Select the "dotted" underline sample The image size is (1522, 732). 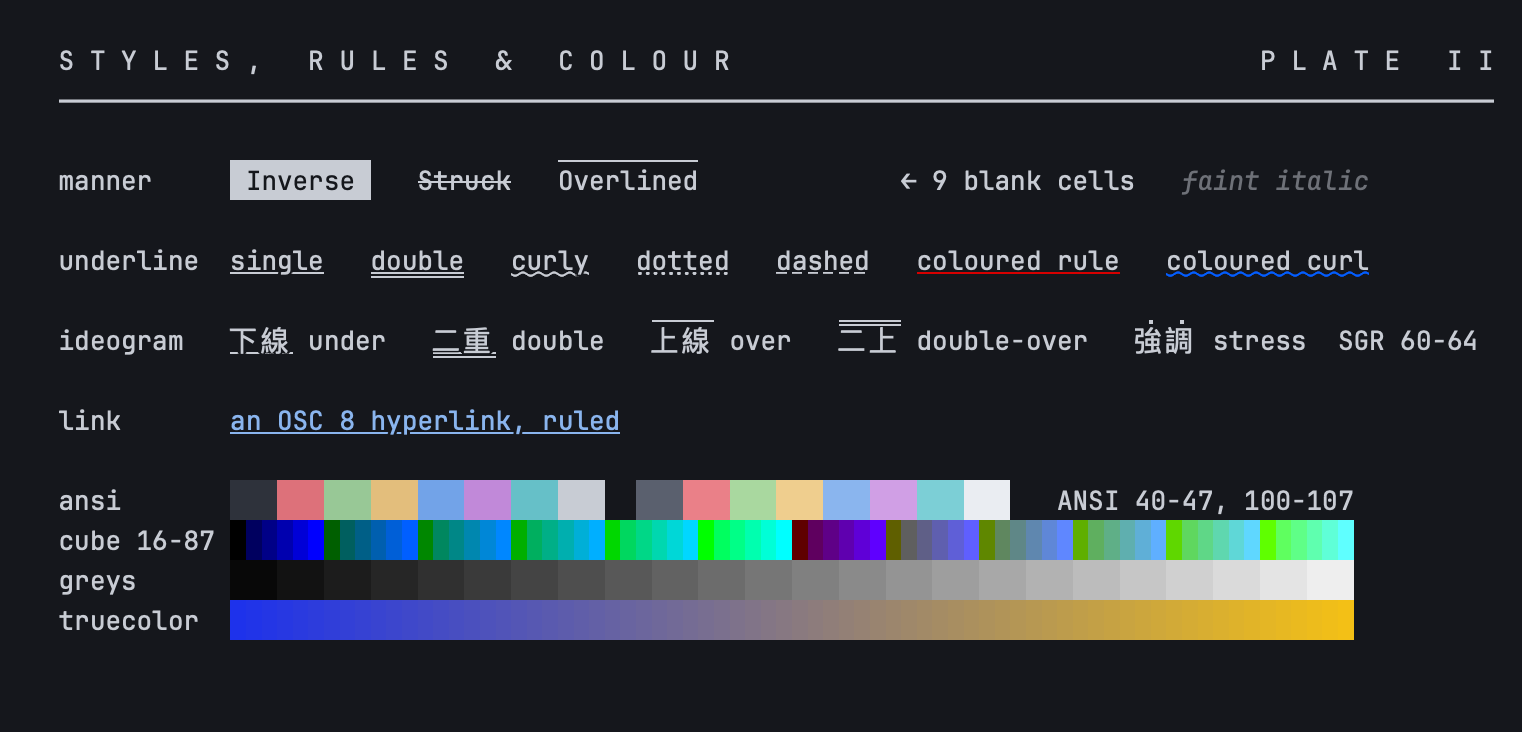pyautogui.click(x=683, y=262)
